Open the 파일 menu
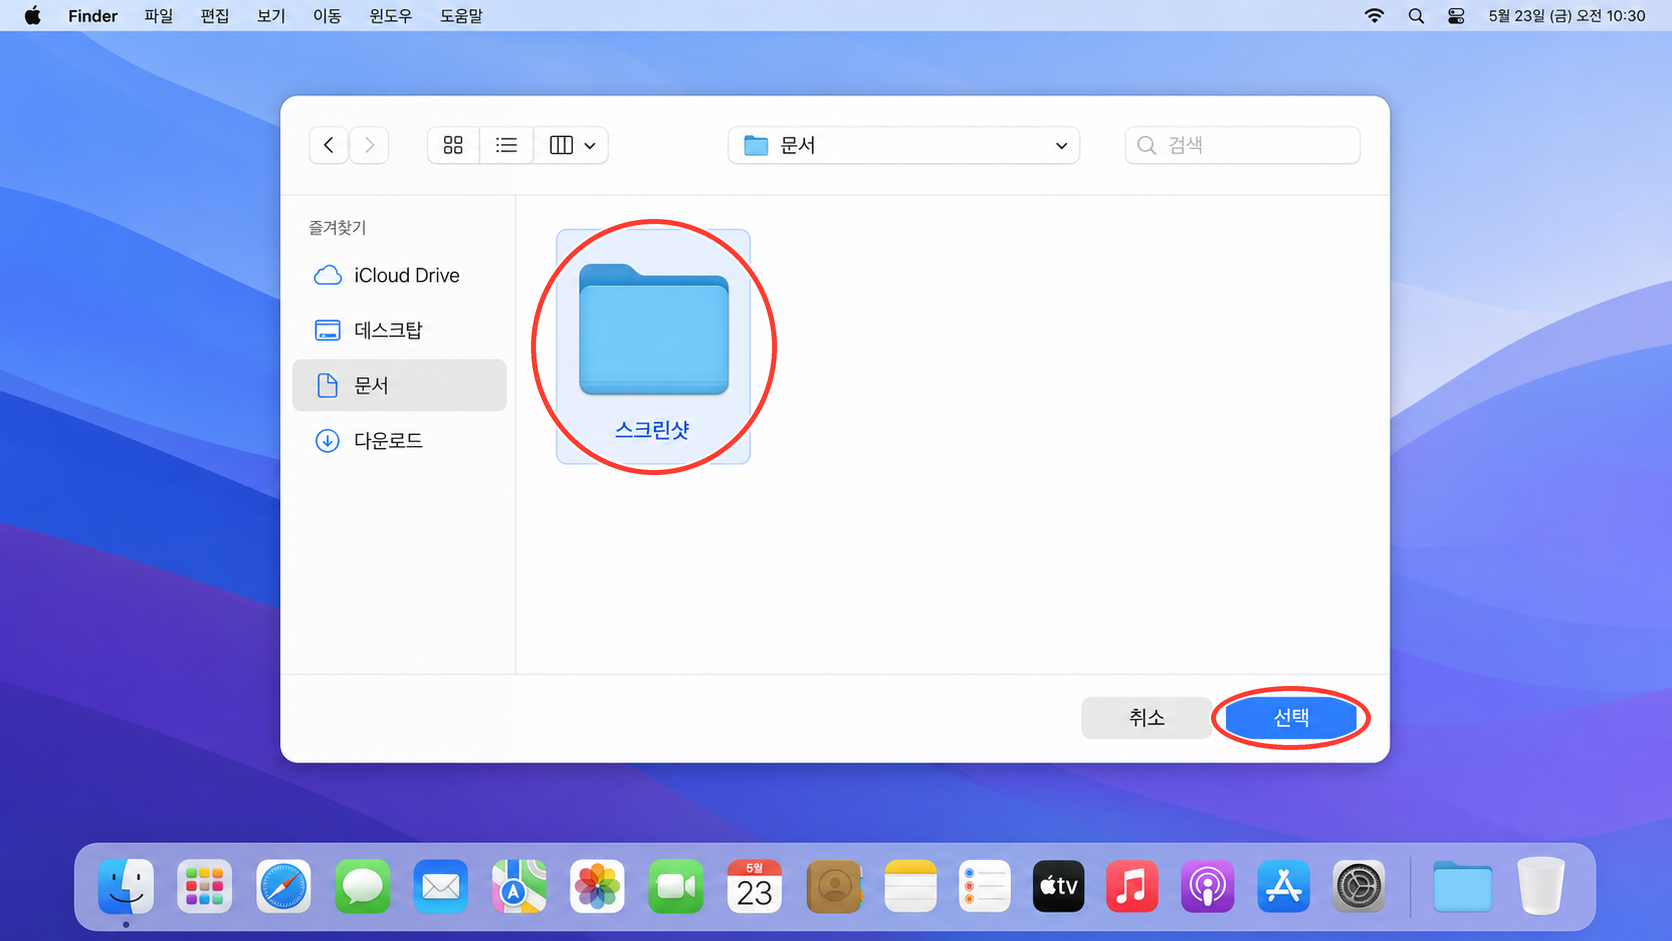The image size is (1672, 941). coord(159,16)
